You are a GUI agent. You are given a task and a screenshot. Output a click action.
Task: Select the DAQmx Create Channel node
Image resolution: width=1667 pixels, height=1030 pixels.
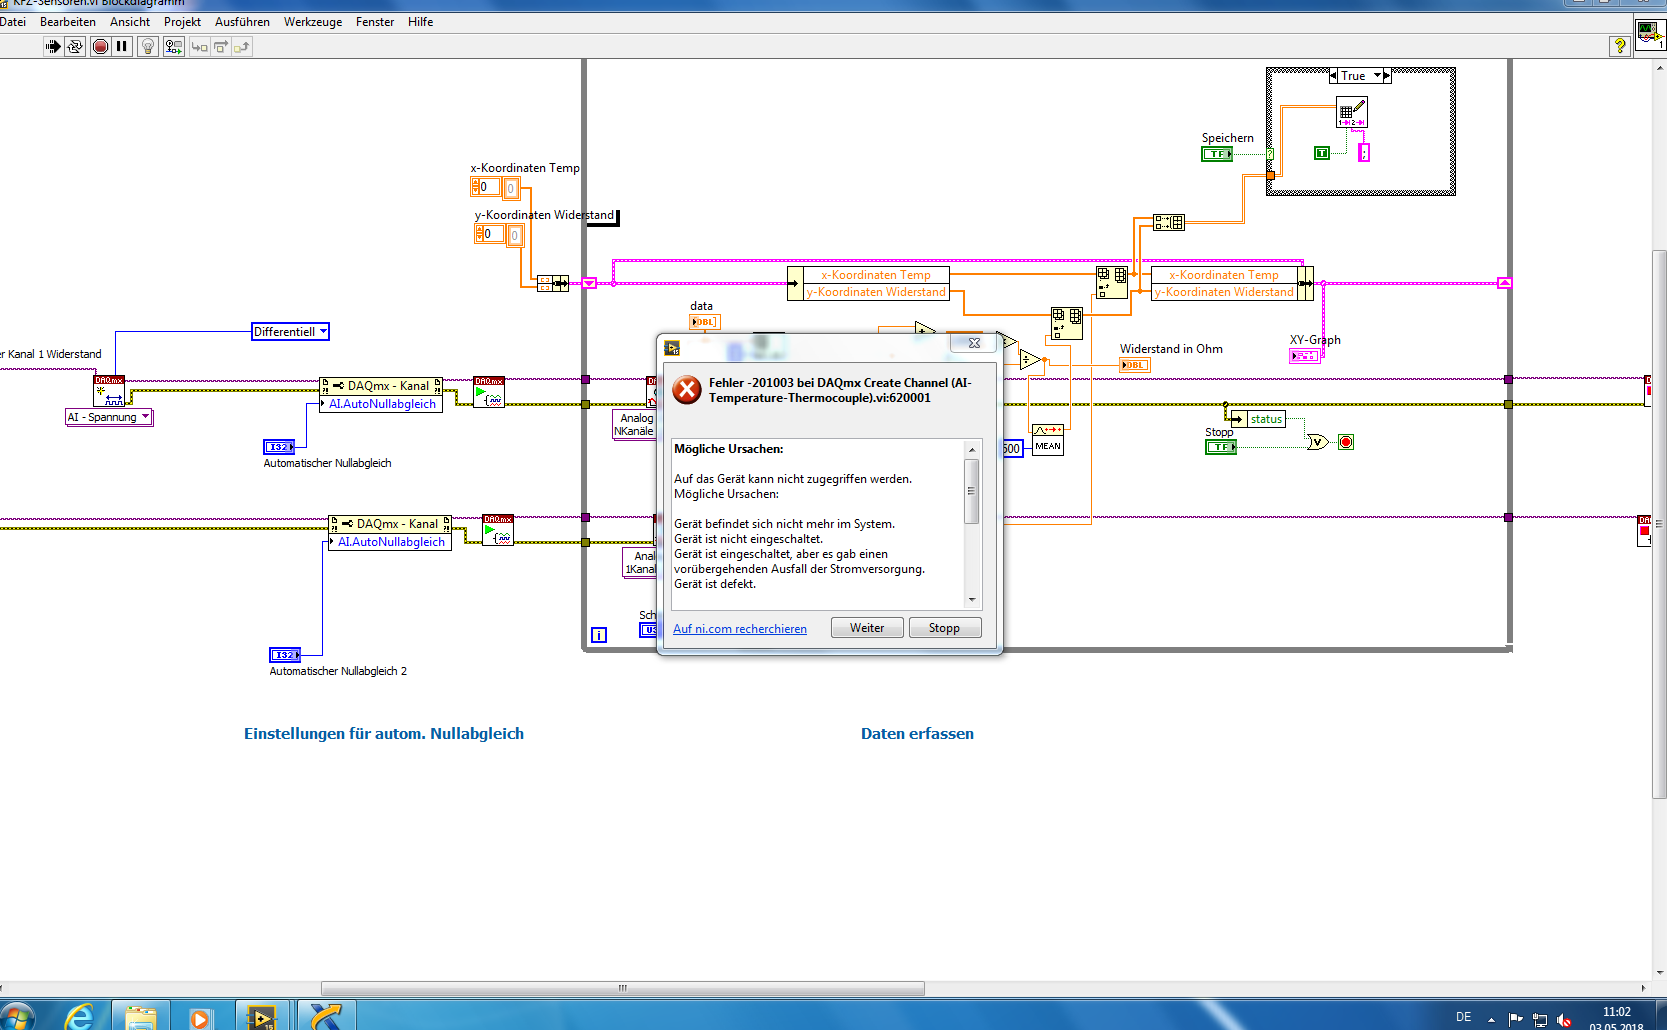[109, 390]
